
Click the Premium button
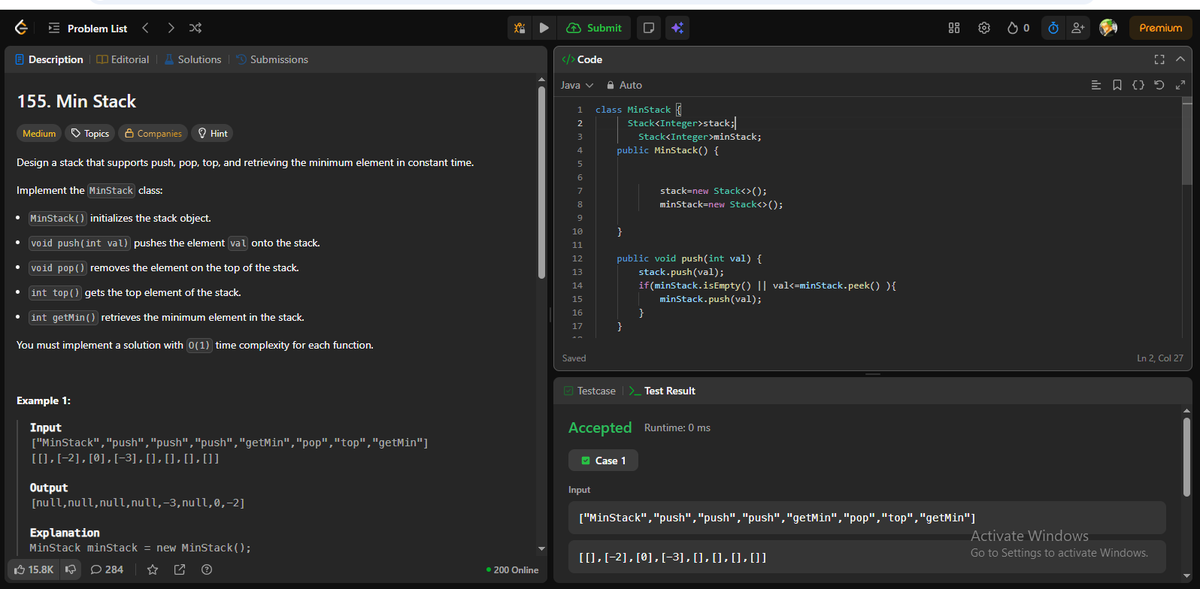click(x=1160, y=28)
